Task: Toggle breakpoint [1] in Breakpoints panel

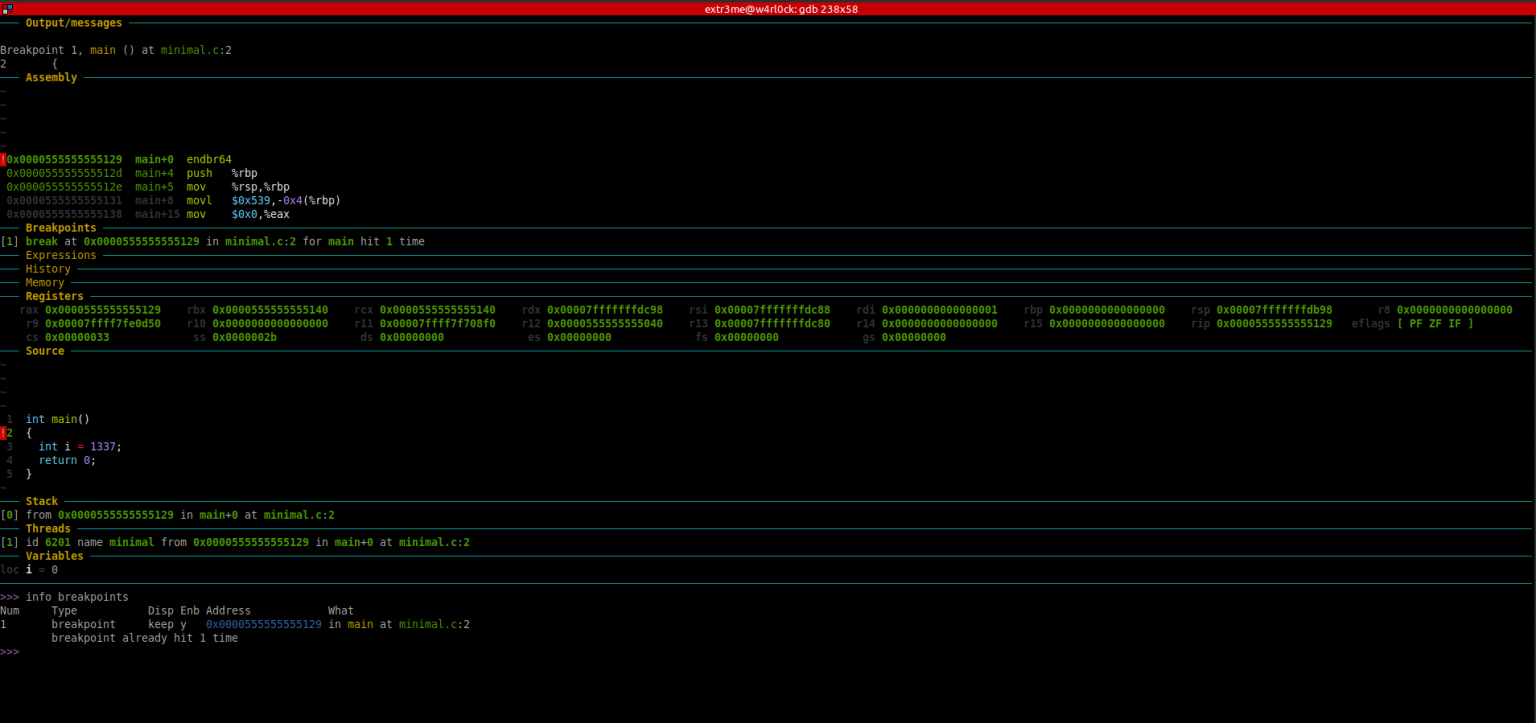Action: (x=10, y=241)
